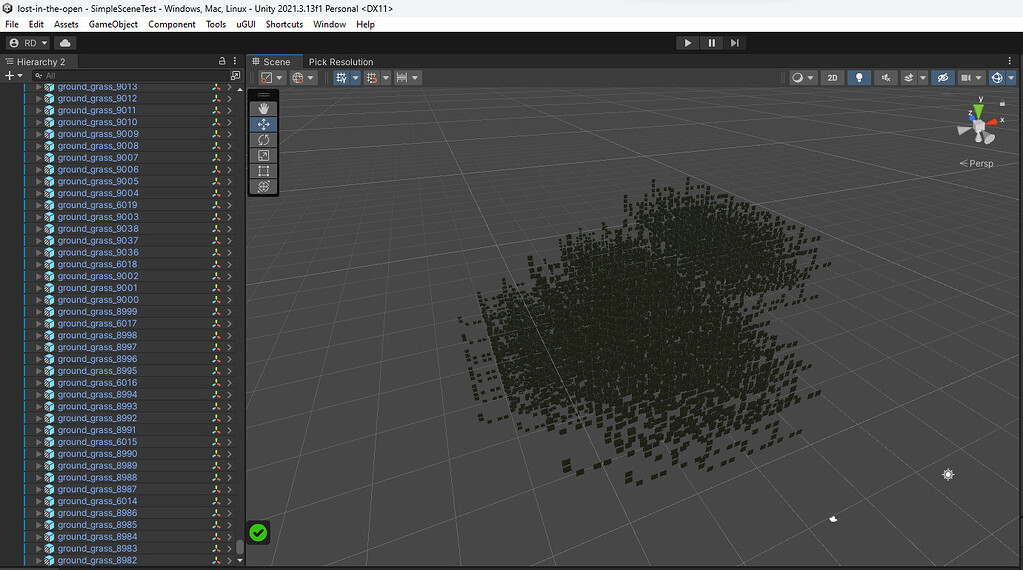This screenshot has width=1023, height=570.
Task: Step forward one frame
Action: pos(735,43)
